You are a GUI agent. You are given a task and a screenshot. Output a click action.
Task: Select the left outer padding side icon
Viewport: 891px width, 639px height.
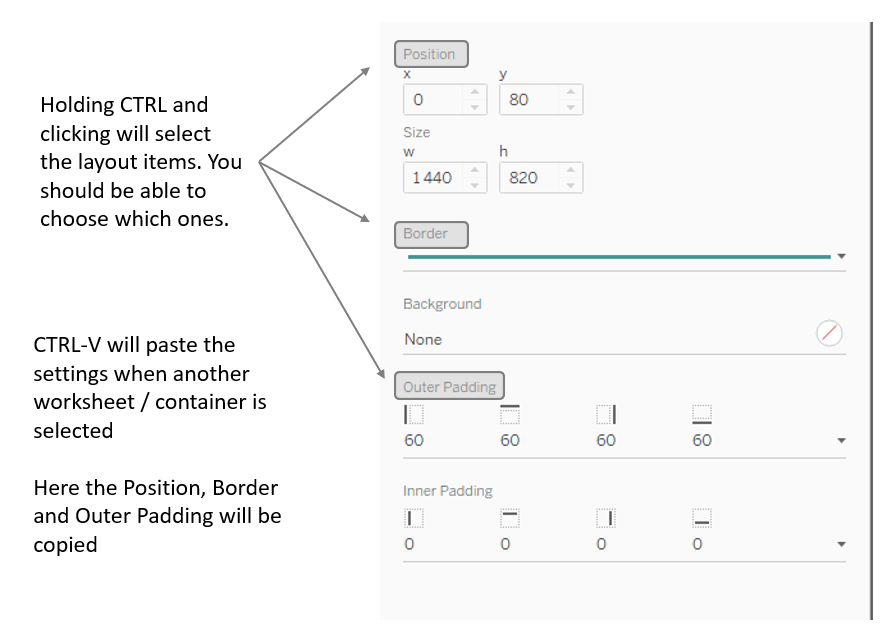point(414,413)
